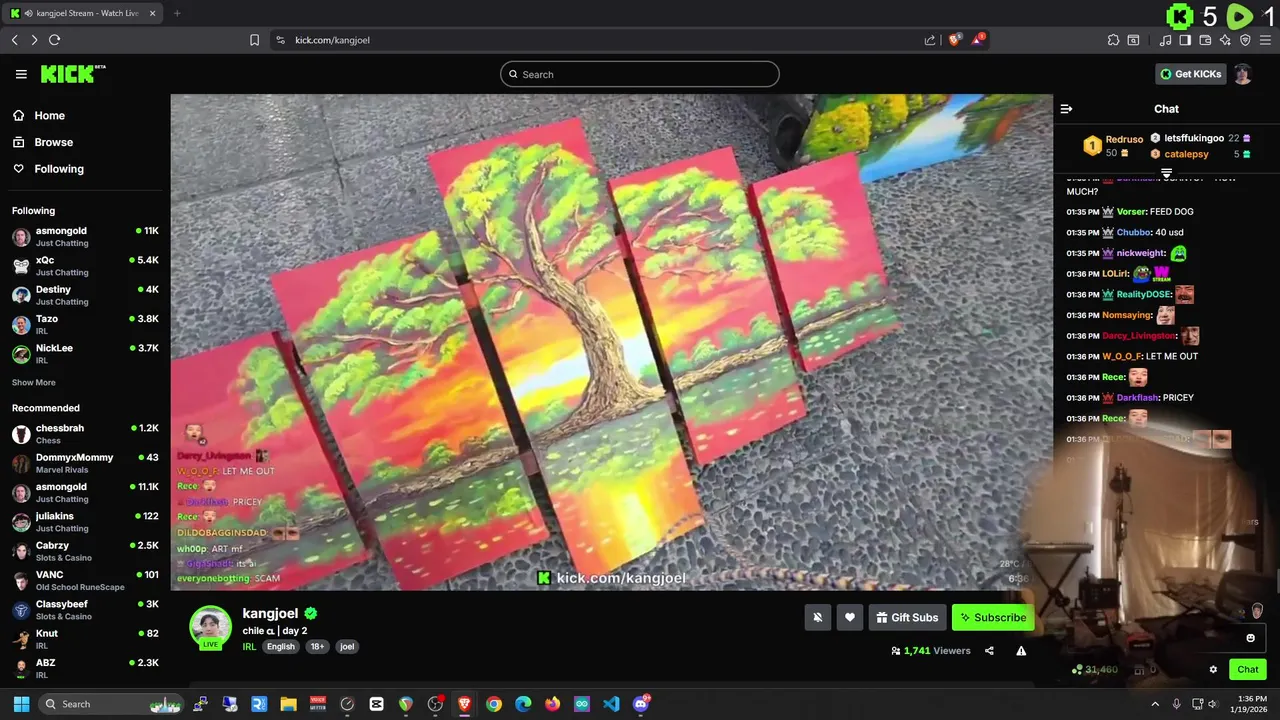Open Windows Start menu
This screenshot has width=1280, height=720.
[x=21, y=704]
